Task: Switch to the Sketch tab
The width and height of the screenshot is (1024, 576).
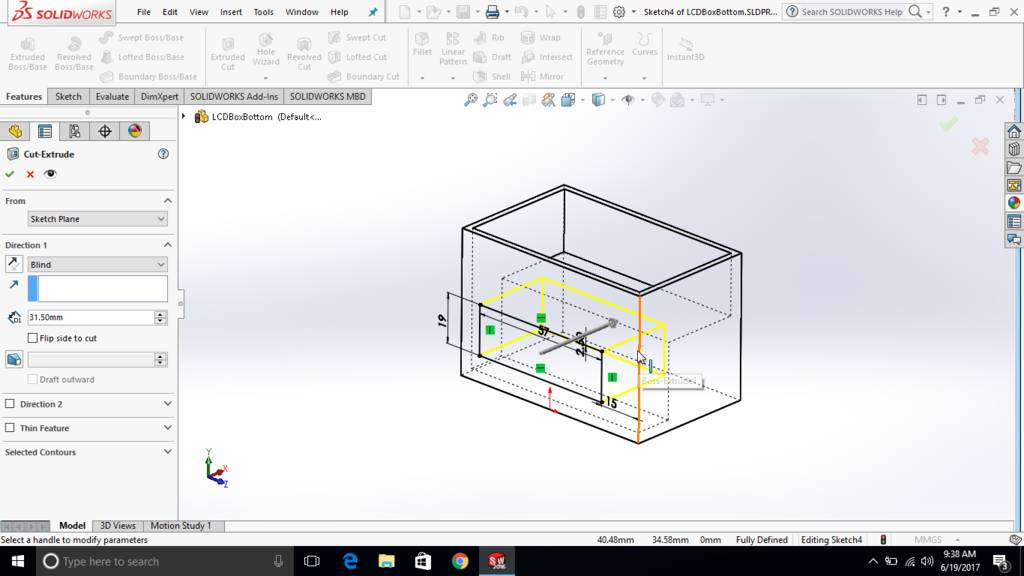Action: [68, 97]
